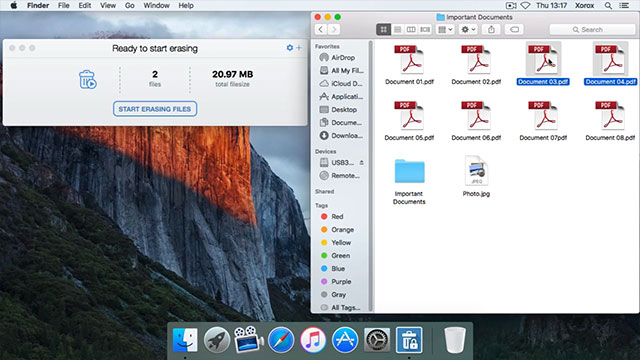Open the Finder menu
Image resolution: width=640 pixels, height=360 pixels.
(38, 5)
